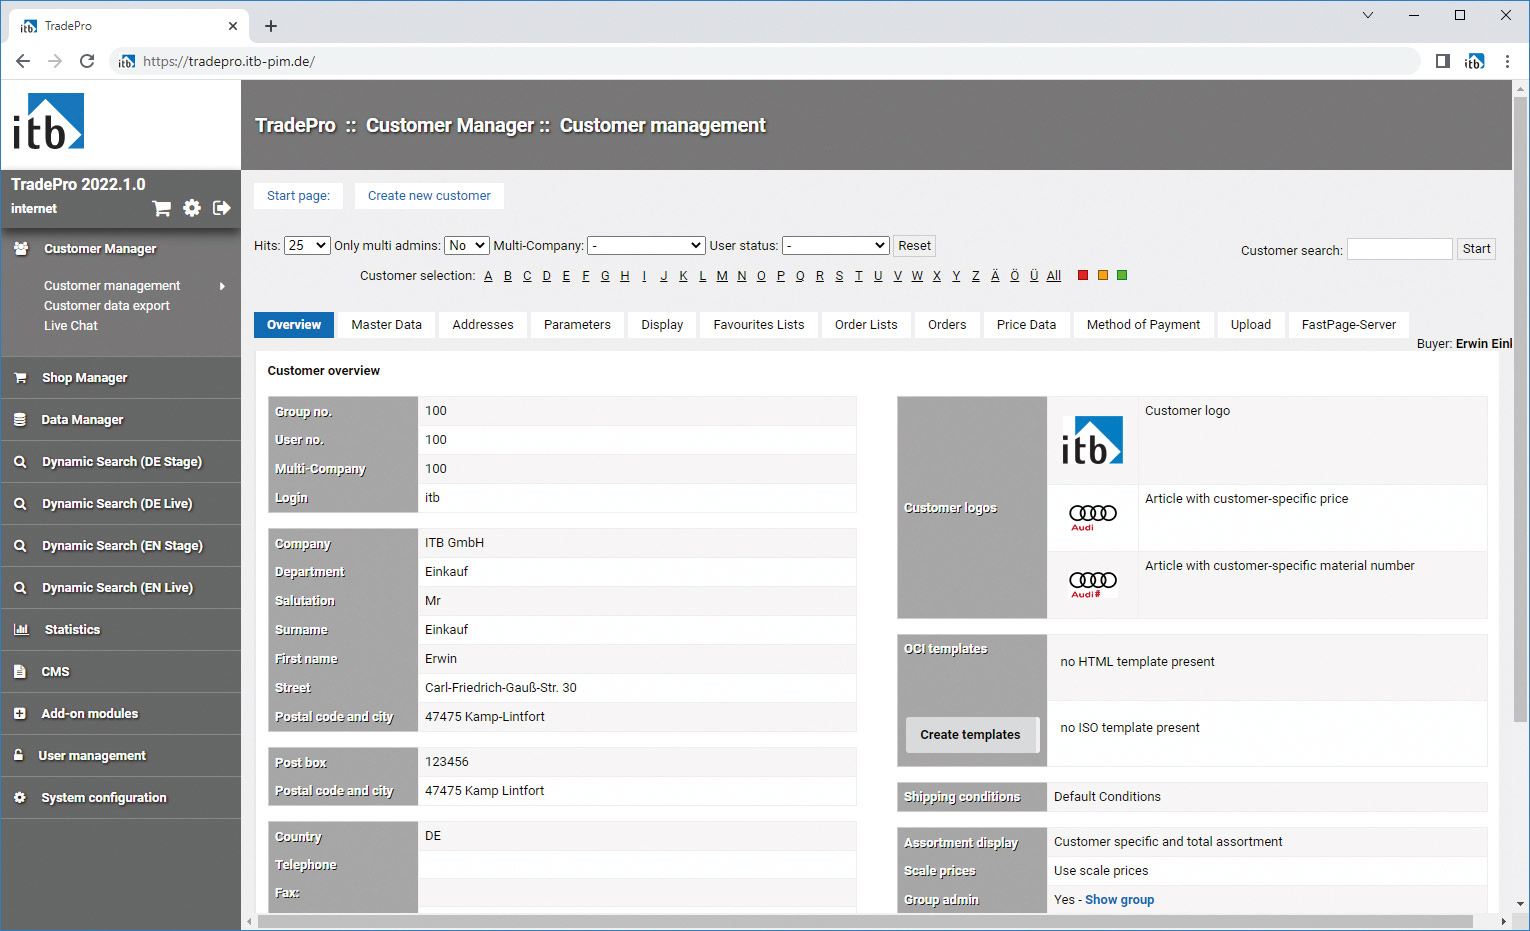The height and width of the screenshot is (931, 1530).
Task: Click the itb customer logo image
Action: (1092, 440)
